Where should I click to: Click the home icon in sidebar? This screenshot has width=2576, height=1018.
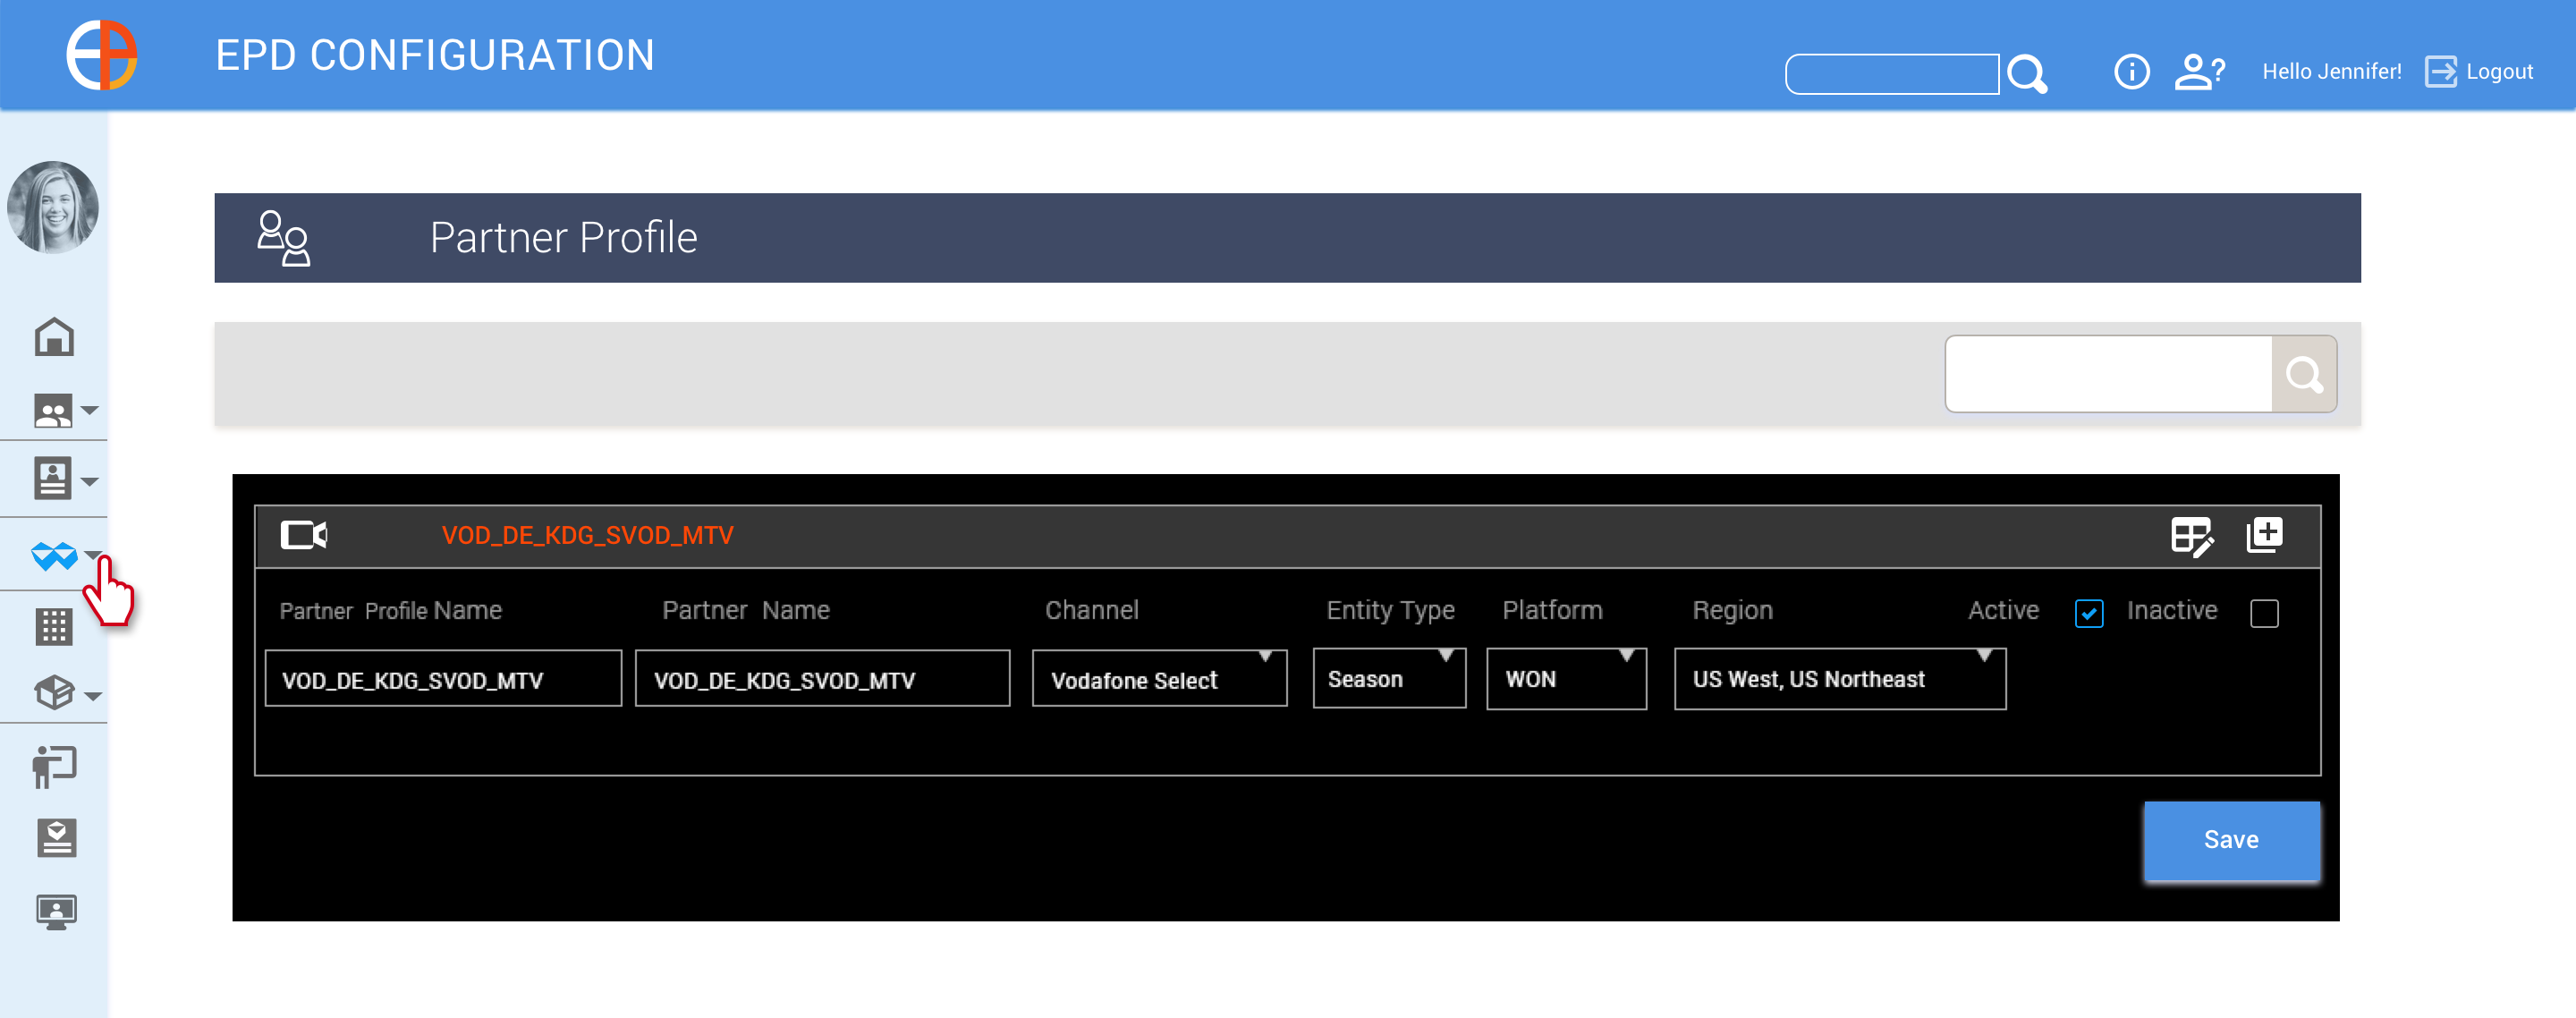click(x=54, y=337)
